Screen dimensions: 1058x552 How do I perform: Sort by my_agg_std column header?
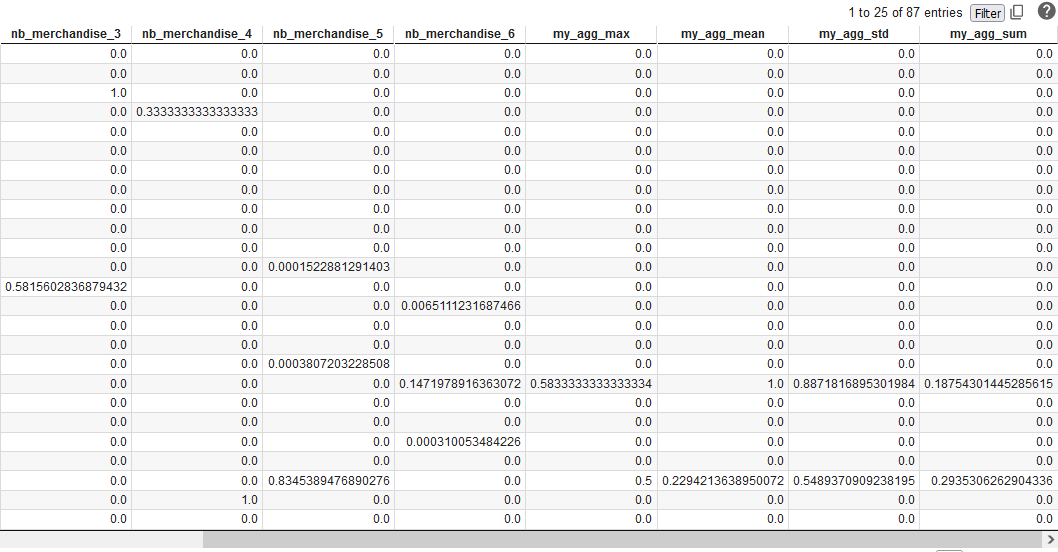point(854,34)
